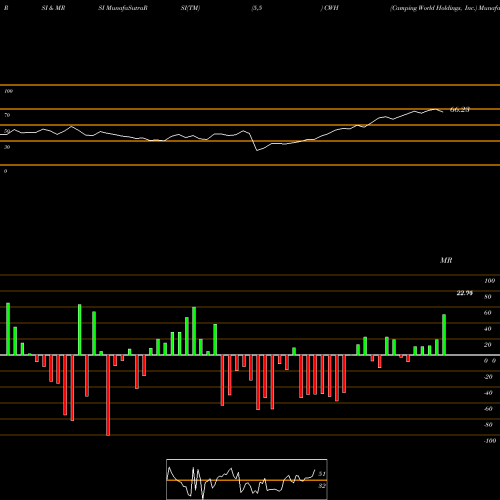Click the Camping World Holdings, Inc. title

pyautogui.click(x=434, y=8)
